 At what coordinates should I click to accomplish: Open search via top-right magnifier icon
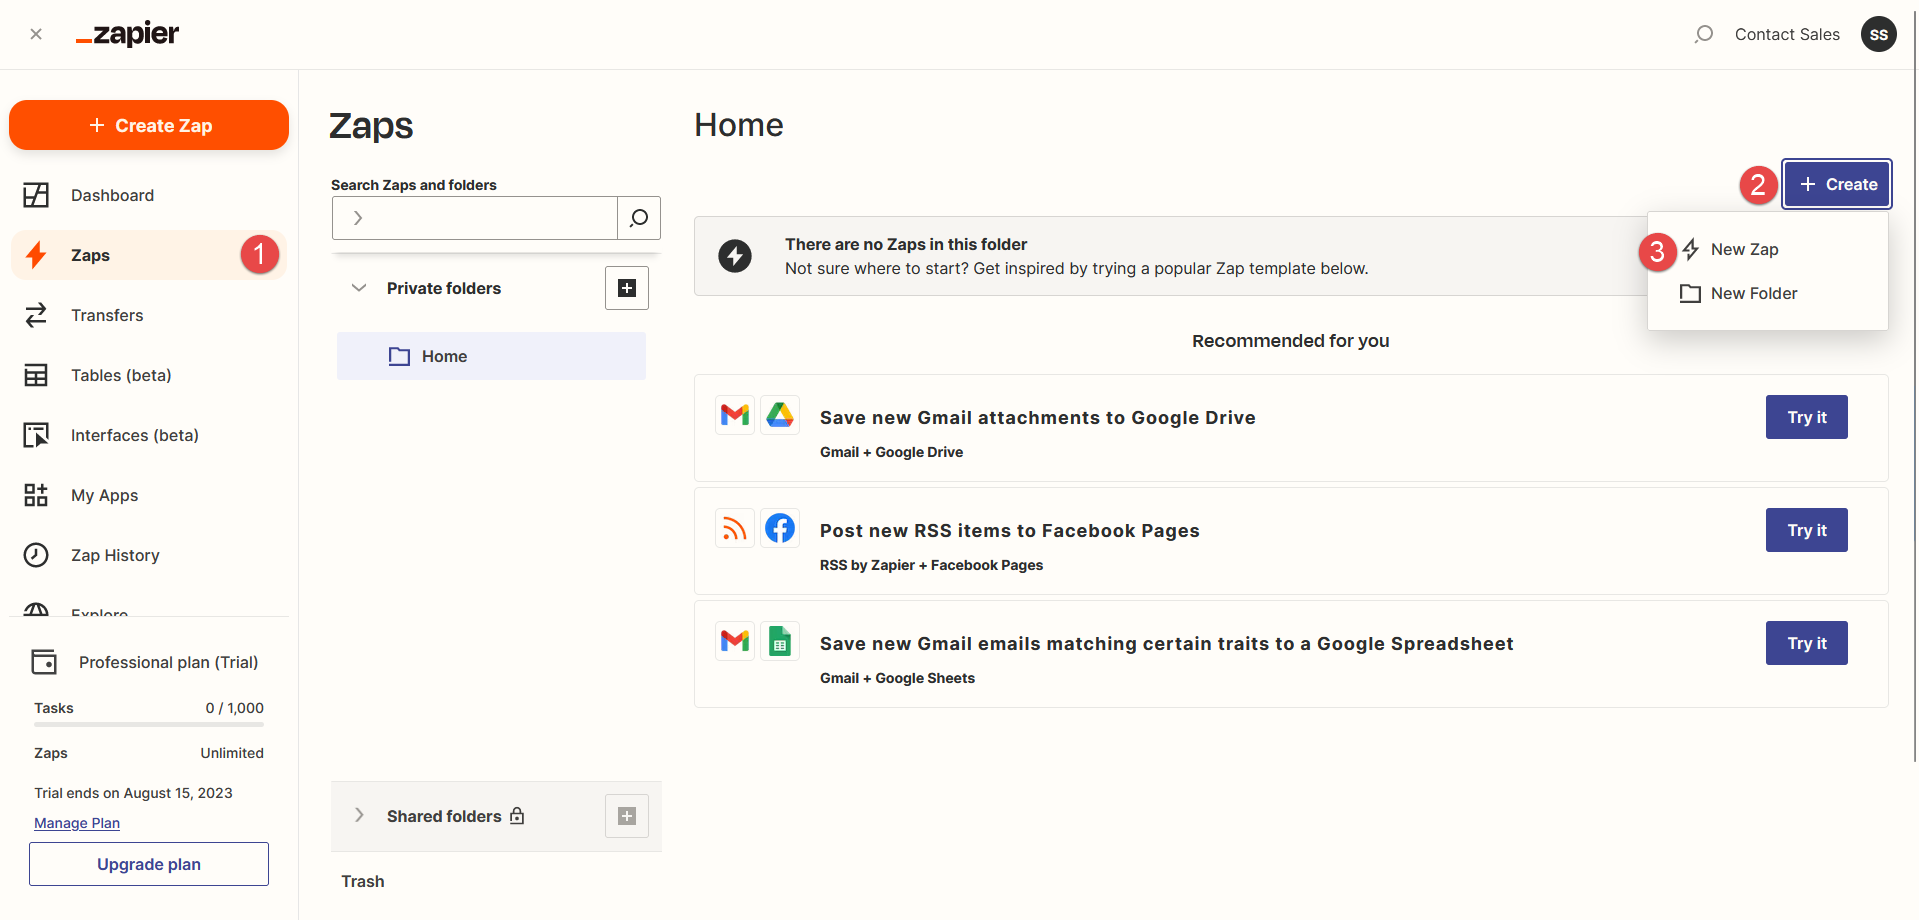(x=1704, y=34)
